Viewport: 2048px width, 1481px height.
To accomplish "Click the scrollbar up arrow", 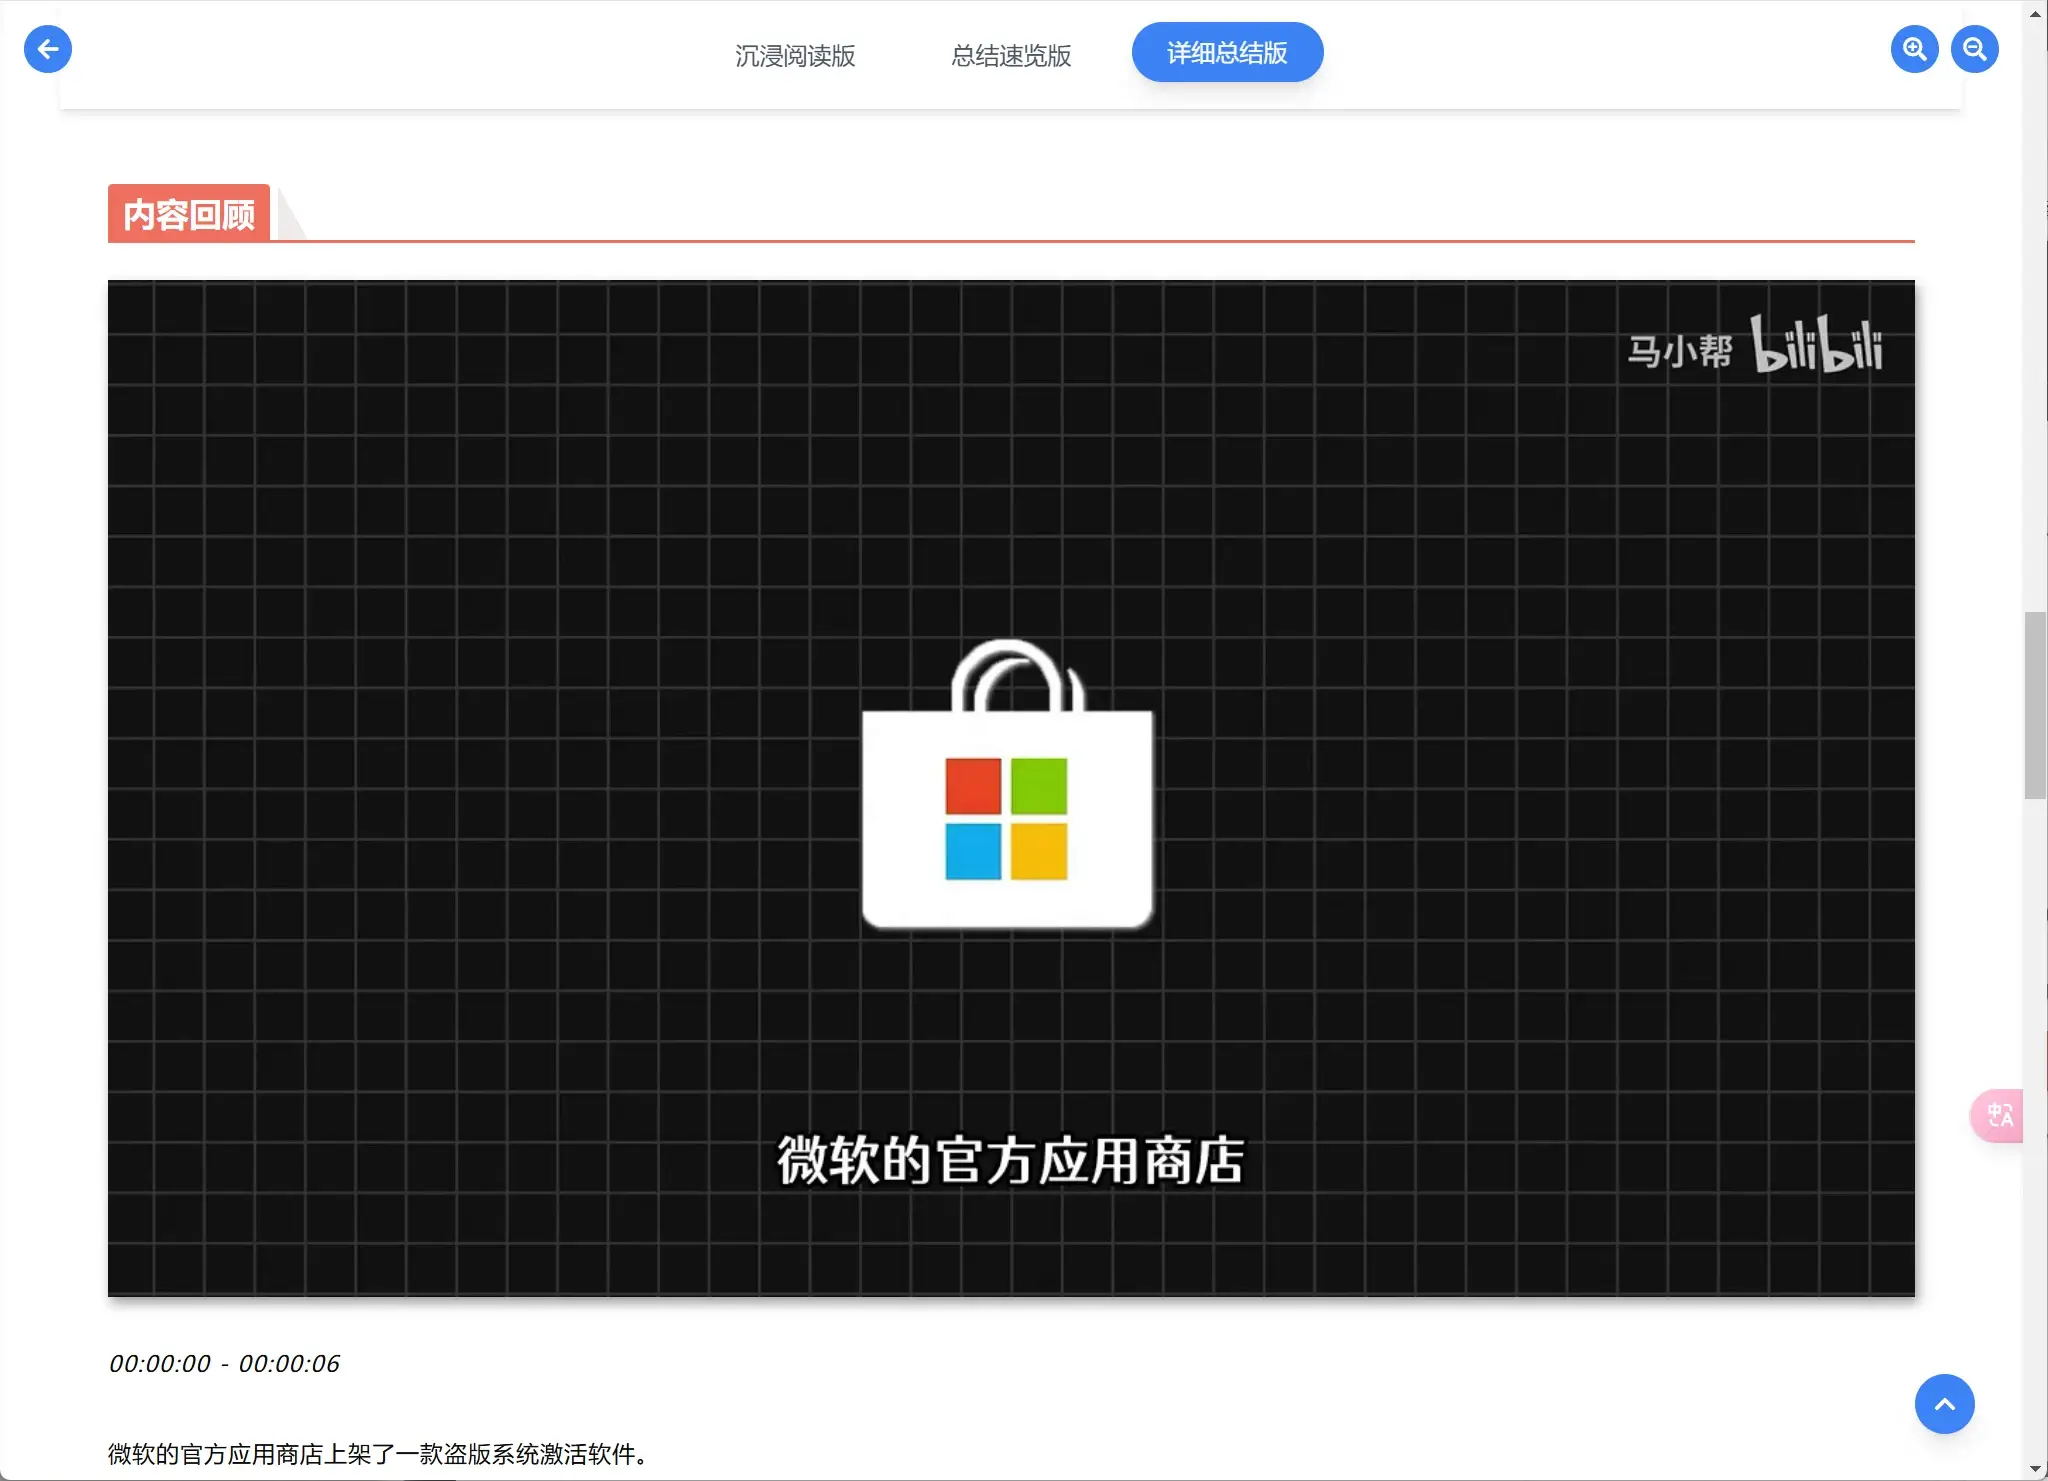I will [x=2035, y=13].
